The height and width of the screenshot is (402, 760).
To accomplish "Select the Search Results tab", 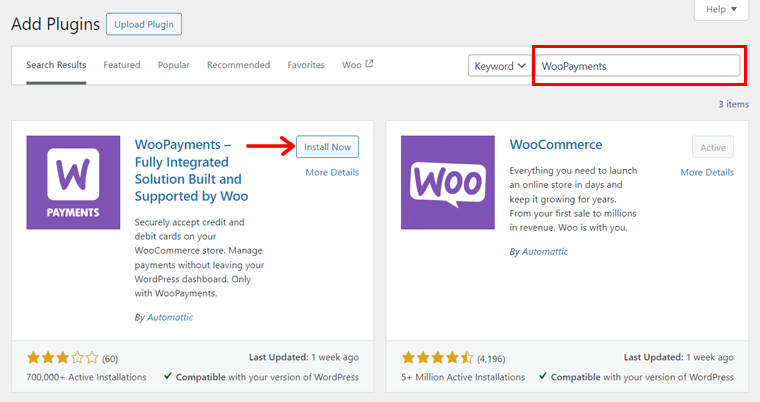I will coord(56,65).
